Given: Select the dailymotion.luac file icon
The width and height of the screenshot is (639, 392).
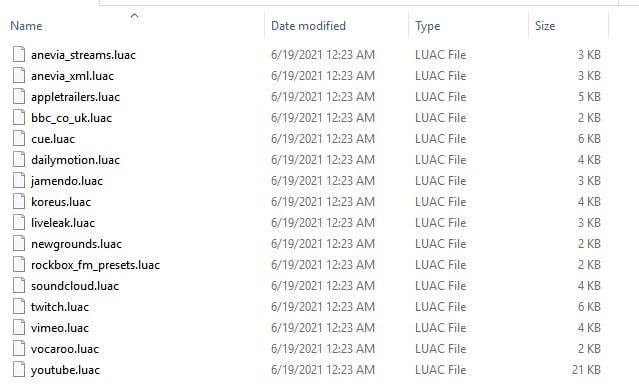Looking at the screenshot, I should click(19, 160).
